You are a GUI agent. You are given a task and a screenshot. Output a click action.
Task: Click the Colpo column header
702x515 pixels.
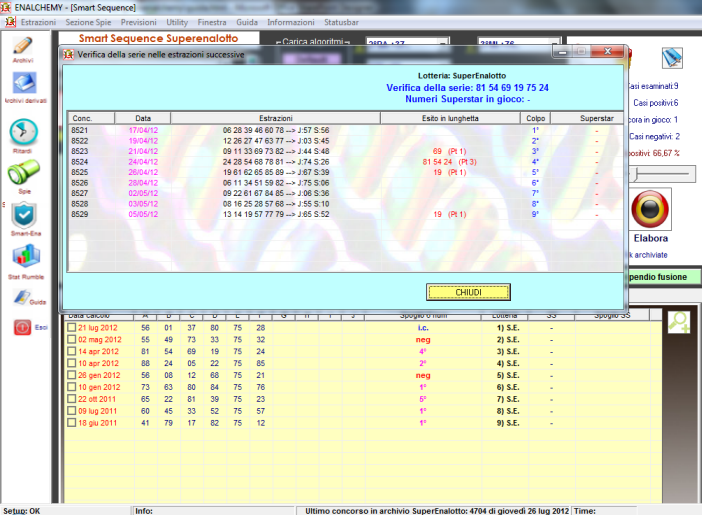click(x=535, y=118)
